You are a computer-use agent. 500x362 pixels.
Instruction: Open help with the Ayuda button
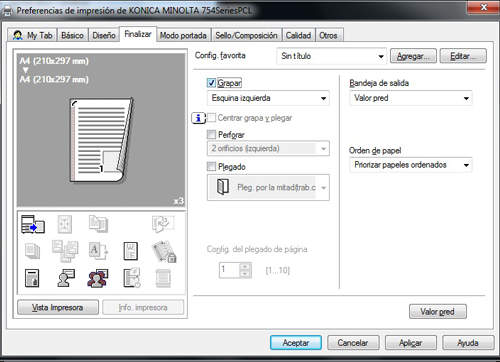click(x=468, y=343)
